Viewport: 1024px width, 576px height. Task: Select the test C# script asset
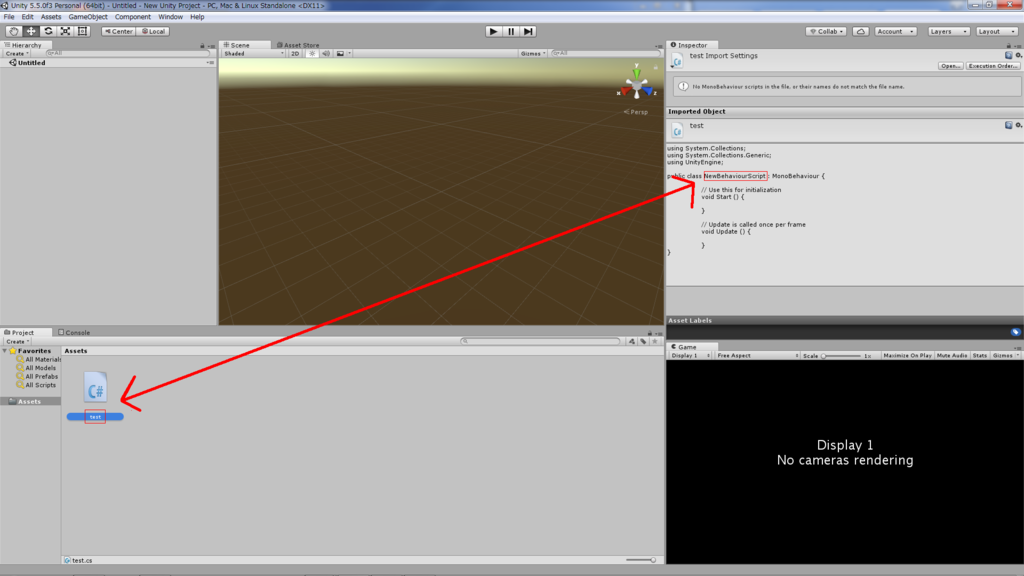[95, 396]
